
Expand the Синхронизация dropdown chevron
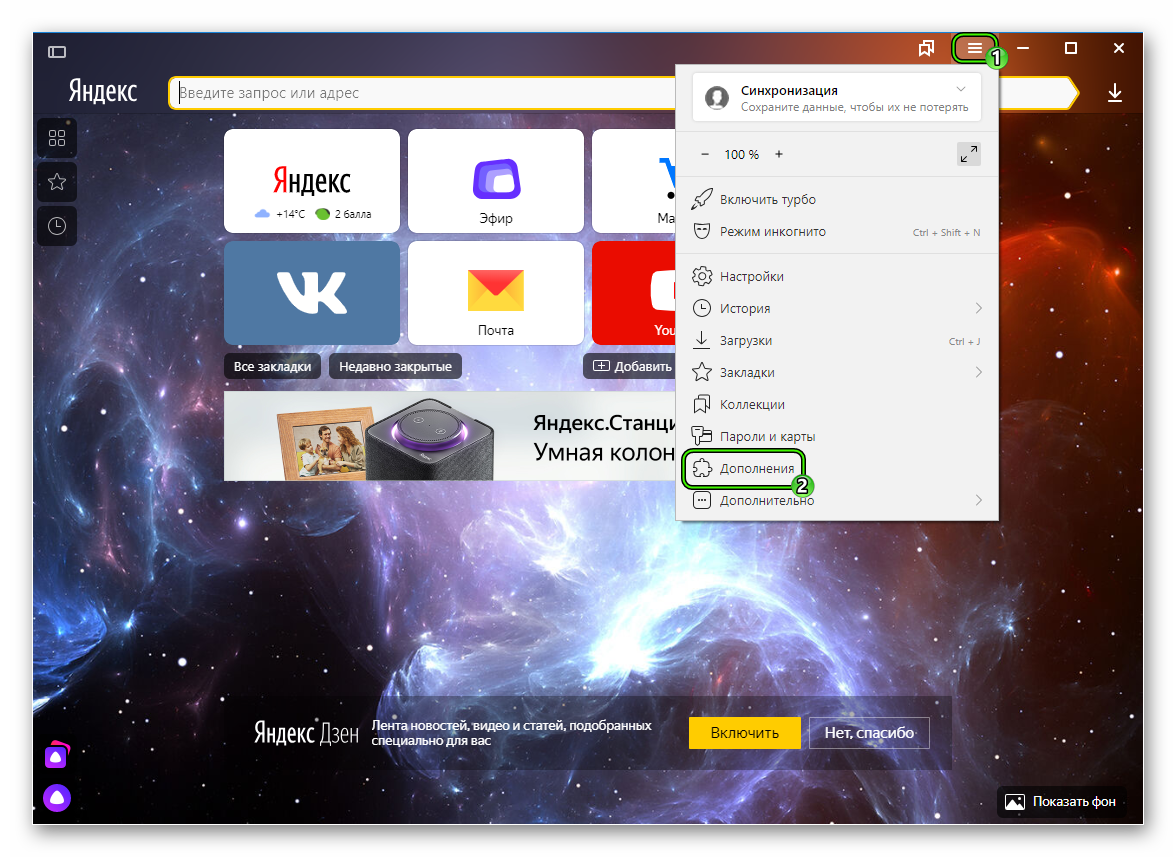(961, 89)
